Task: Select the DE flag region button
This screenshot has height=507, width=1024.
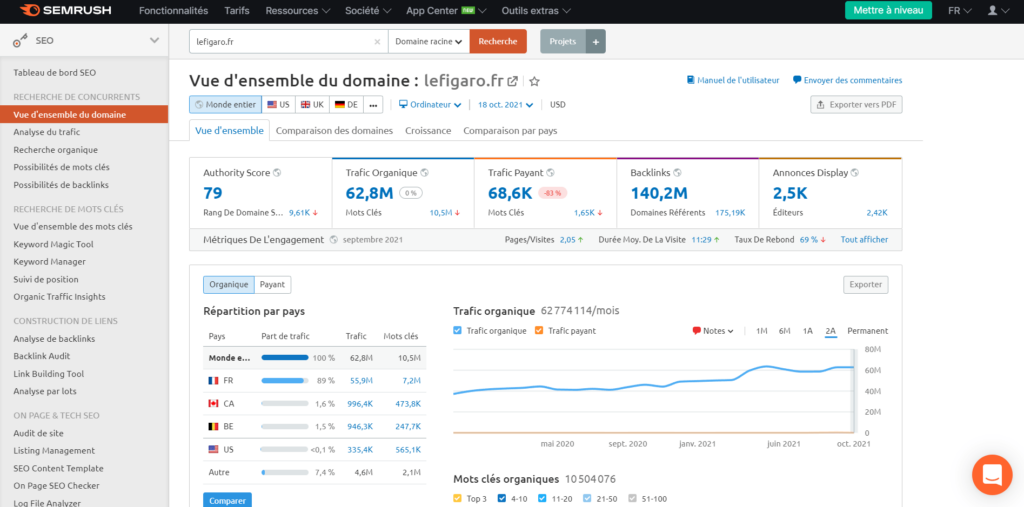Action: pos(346,105)
